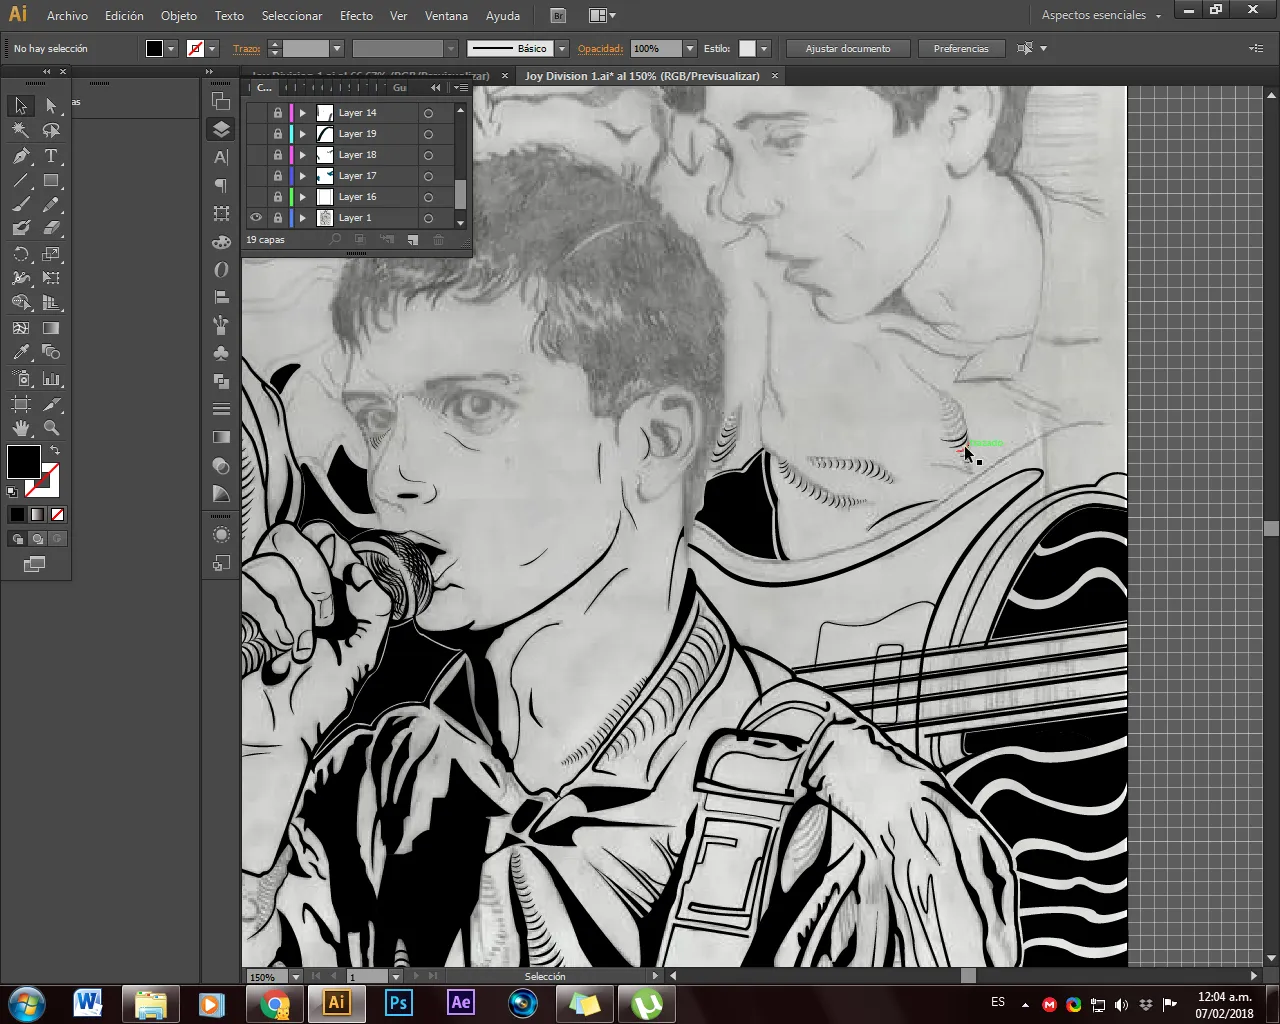The height and width of the screenshot is (1024, 1280).
Task: Open the Básico brush definition dropdown
Action: coord(562,48)
